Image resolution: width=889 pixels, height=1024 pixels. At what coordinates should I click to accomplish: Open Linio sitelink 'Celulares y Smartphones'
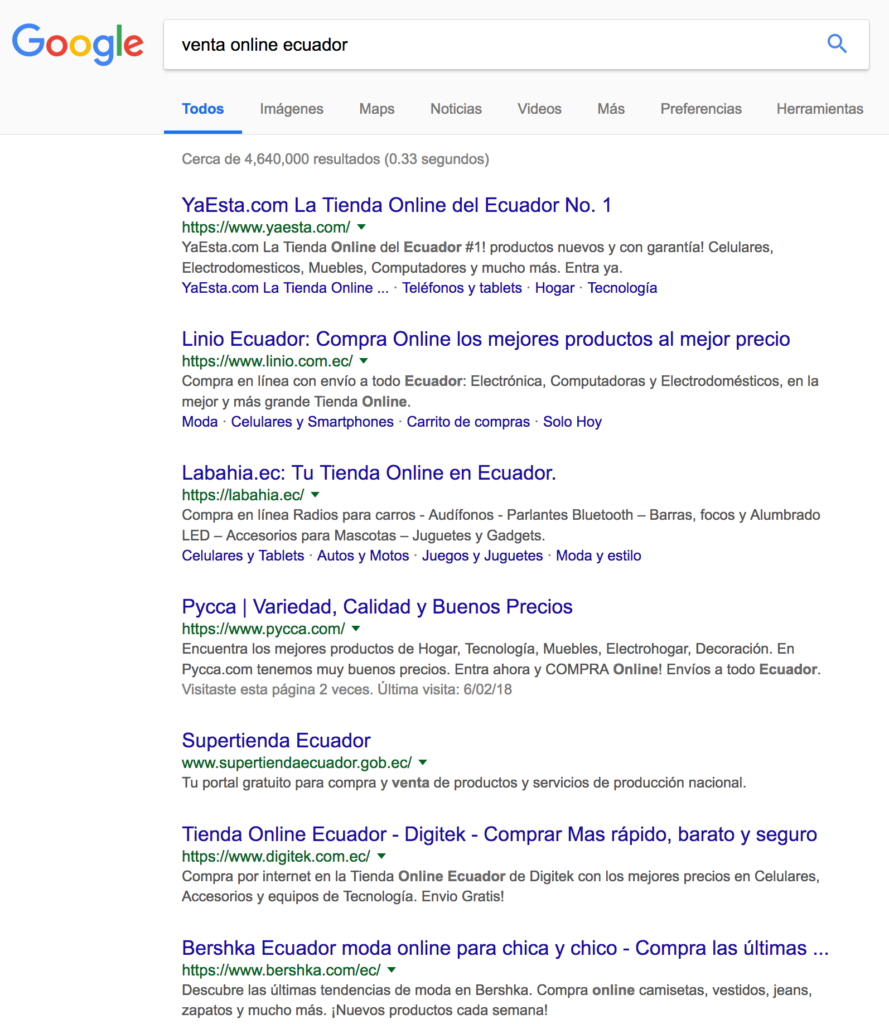(312, 422)
